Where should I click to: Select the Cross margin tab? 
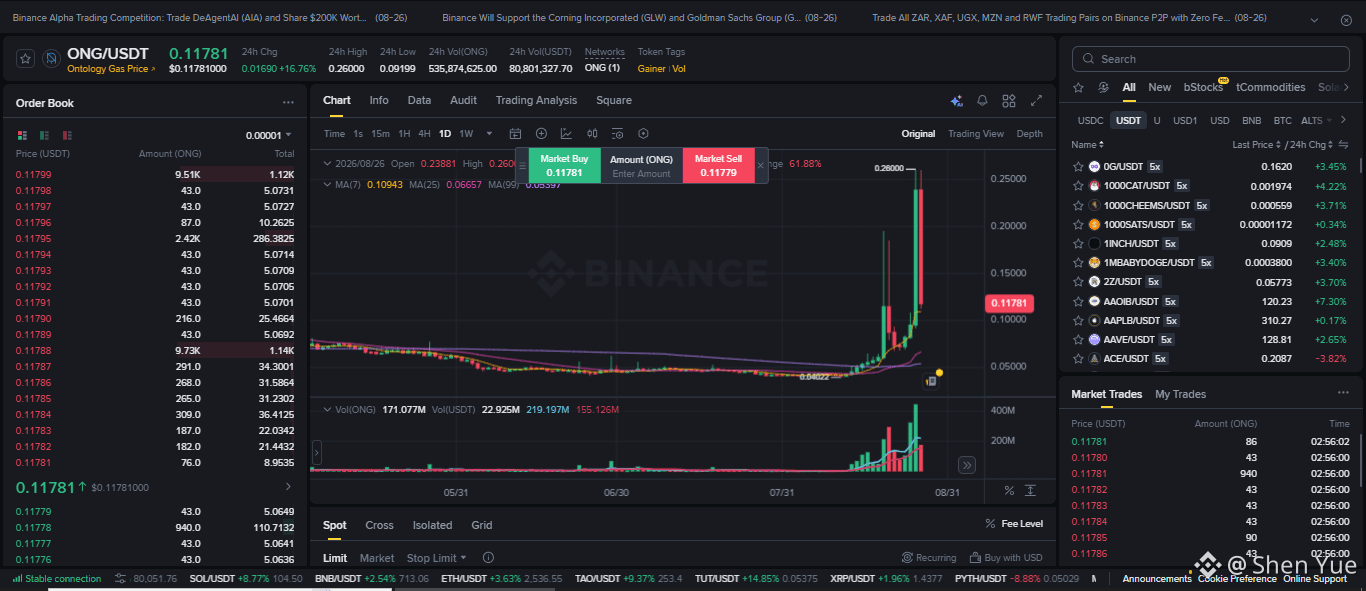pyautogui.click(x=379, y=525)
